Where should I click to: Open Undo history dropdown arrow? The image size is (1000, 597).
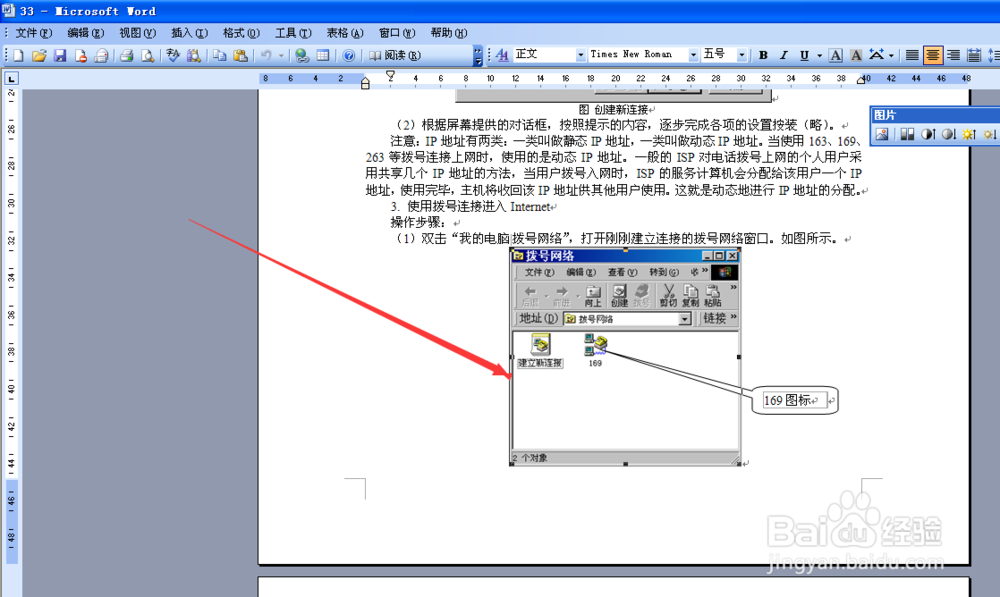[281, 55]
